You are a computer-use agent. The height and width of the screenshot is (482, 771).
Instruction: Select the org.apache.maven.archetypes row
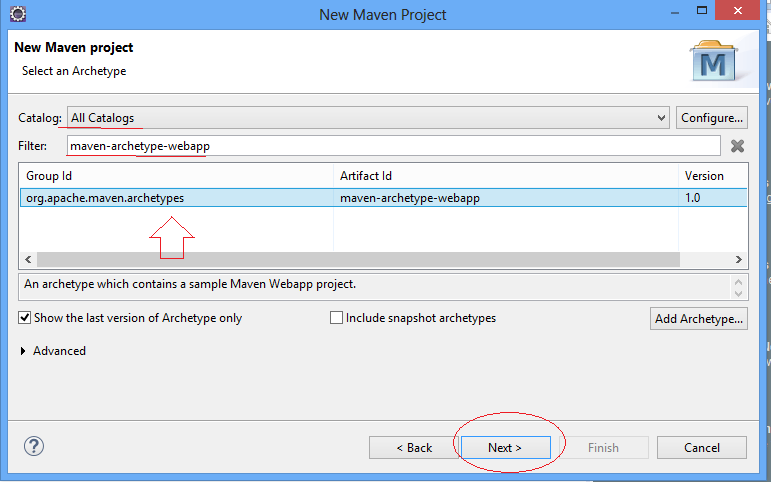[x=384, y=198]
